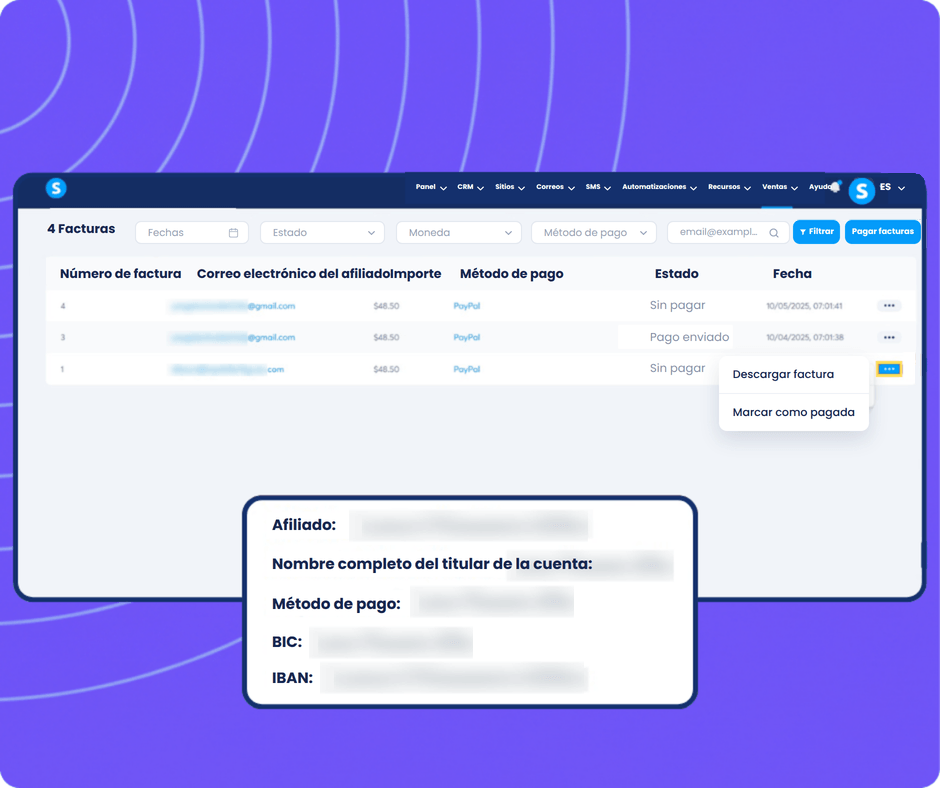
Task: Expand the Recursos menu
Action: tap(729, 187)
